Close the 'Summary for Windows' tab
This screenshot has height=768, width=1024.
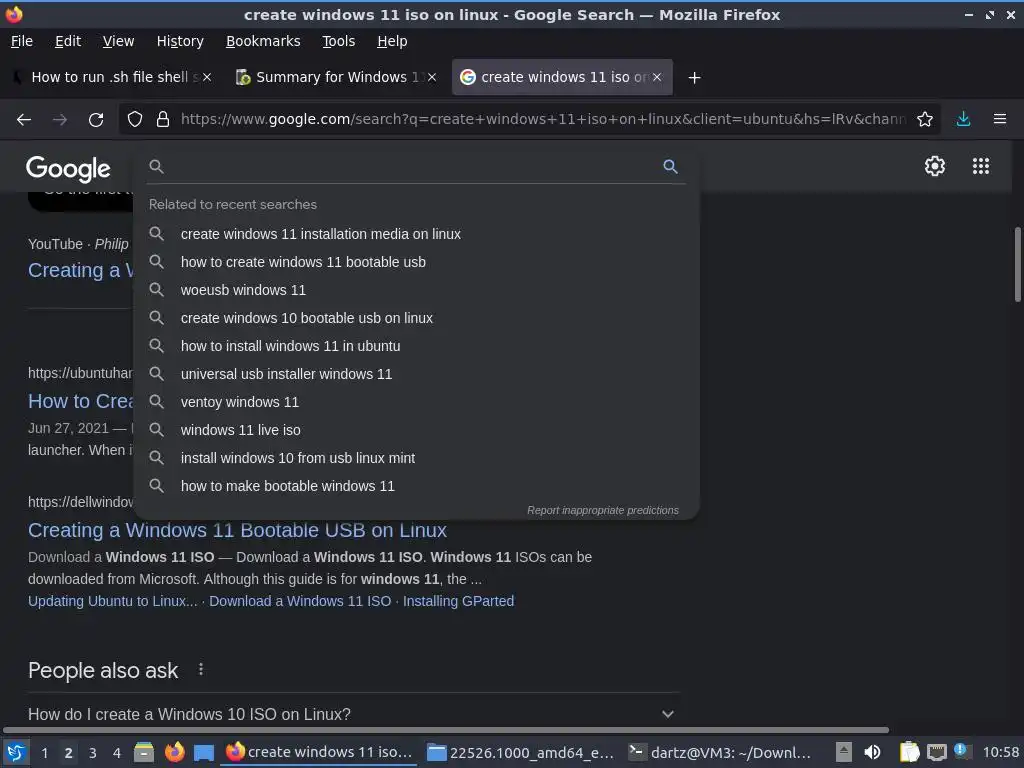(432, 77)
